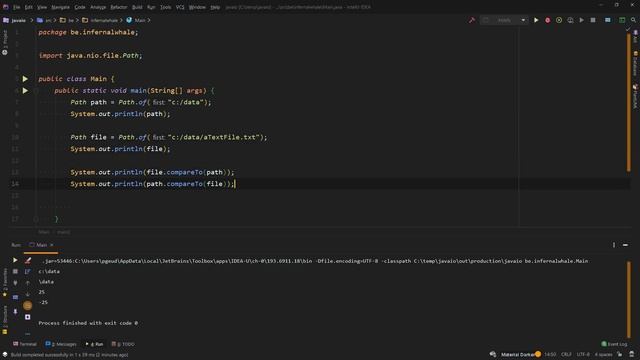Click the javaio project breadcrumb
The width and height of the screenshot is (640, 360).
[x=15, y=20]
